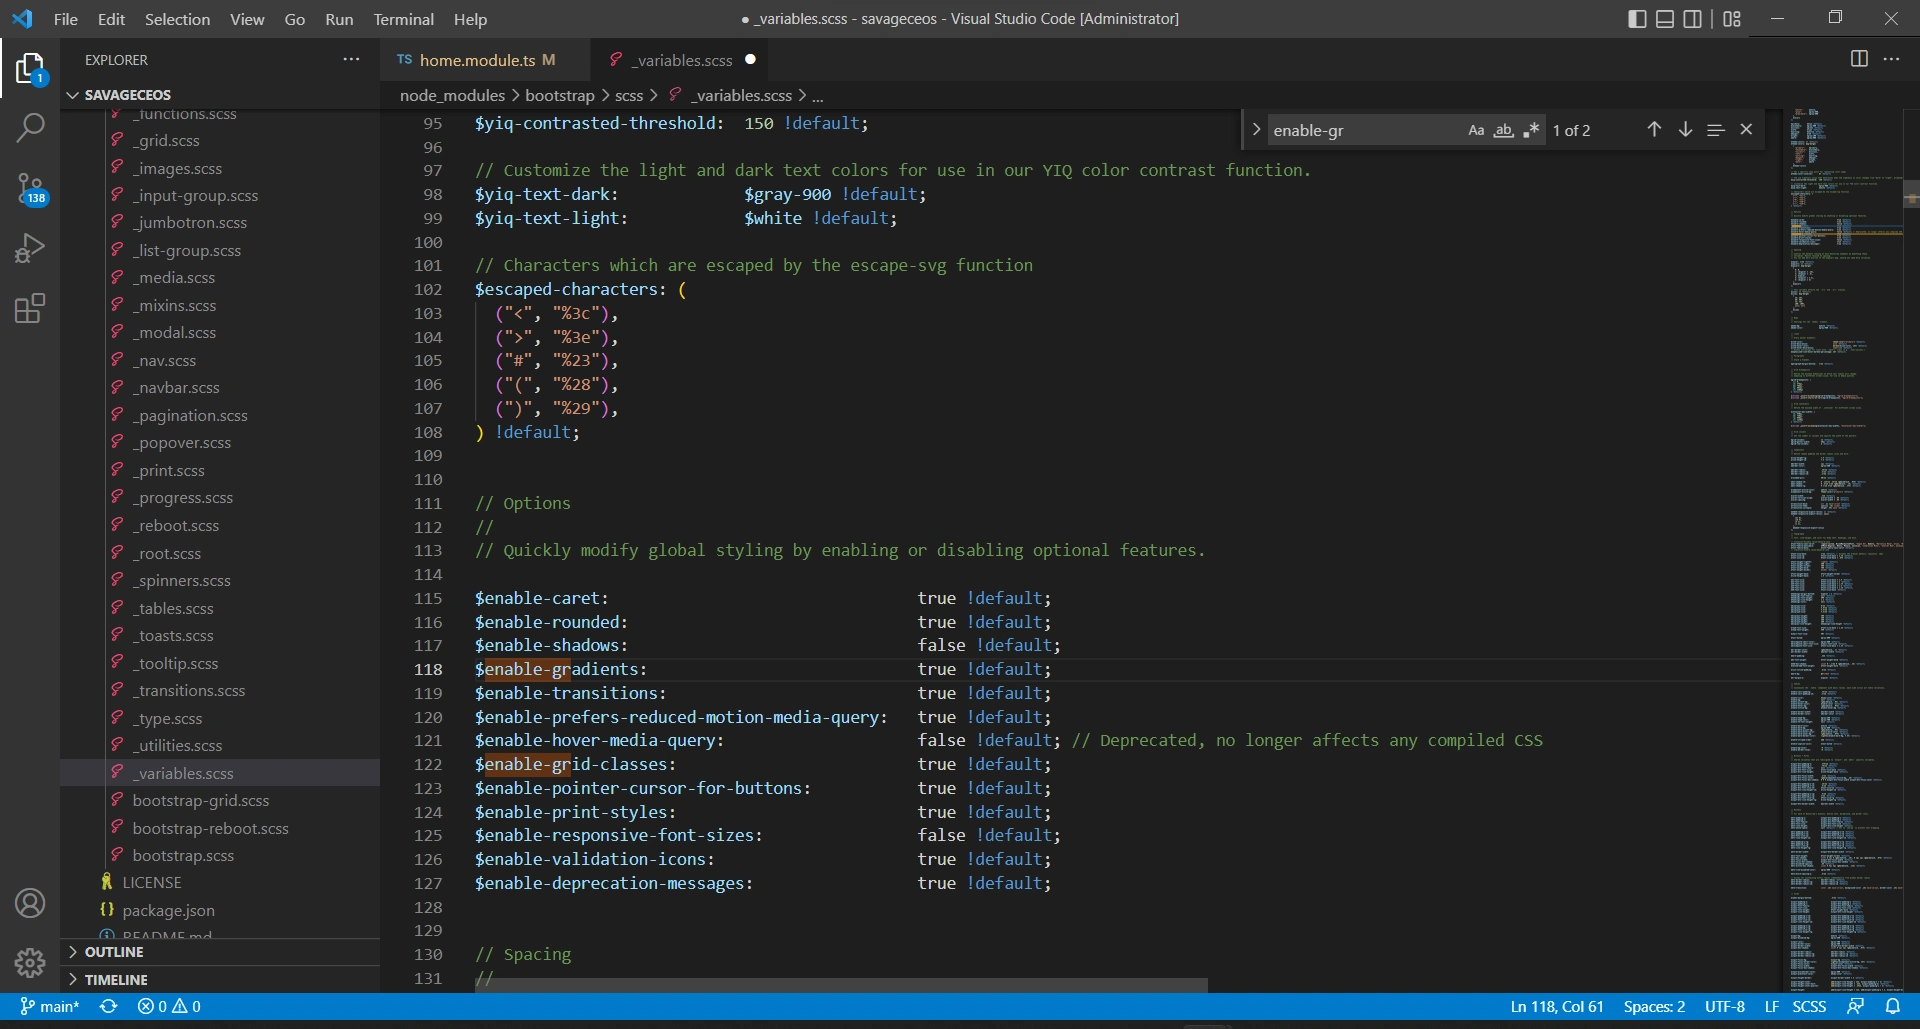Expand the OUTLINE section
1920x1029 pixels.
(x=113, y=952)
